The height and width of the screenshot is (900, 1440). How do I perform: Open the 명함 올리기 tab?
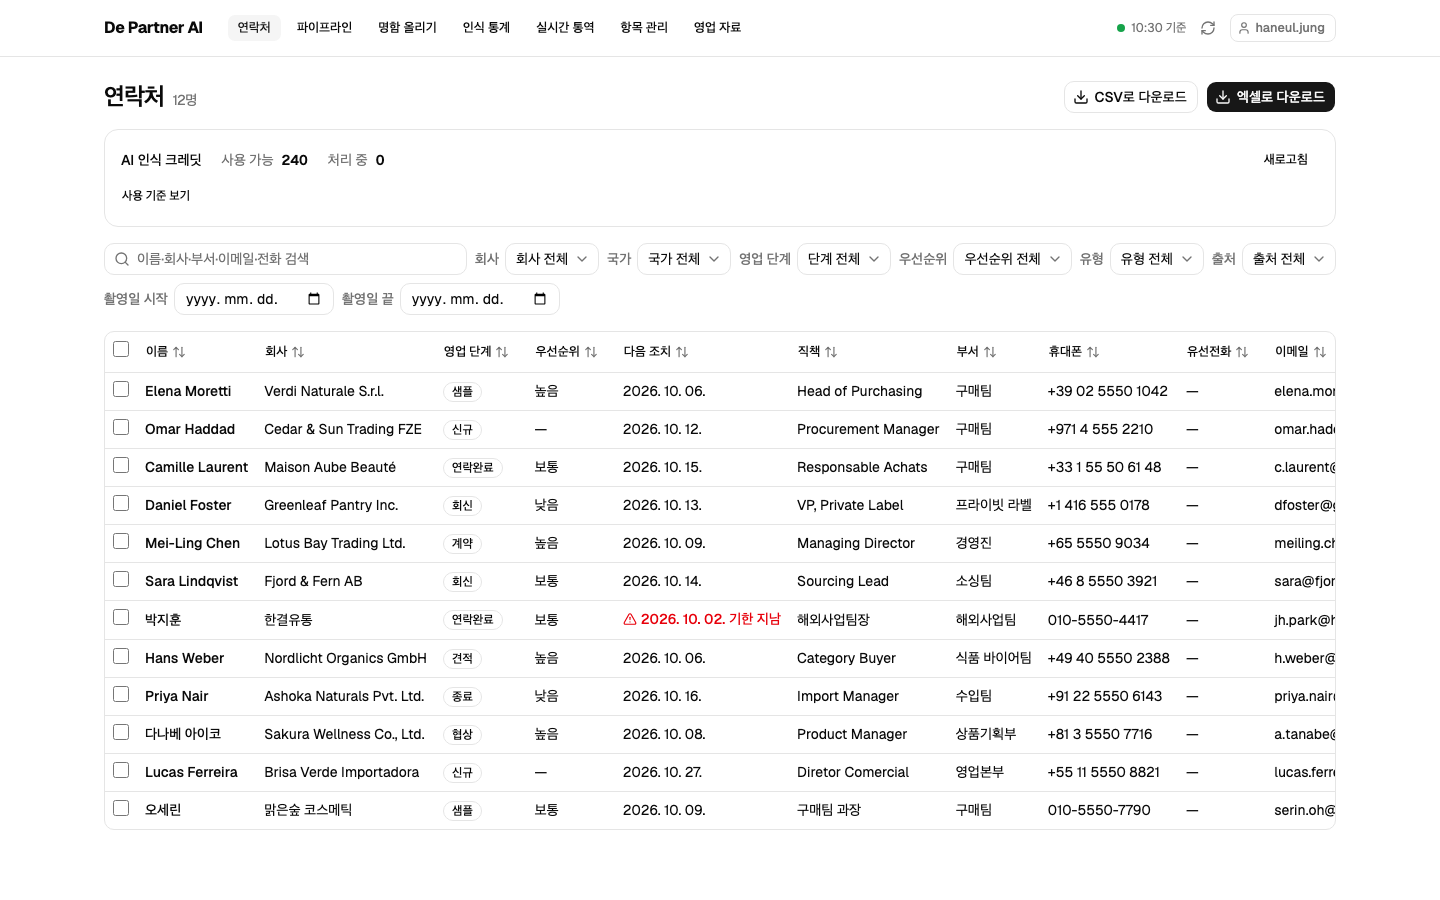coord(407,28)
